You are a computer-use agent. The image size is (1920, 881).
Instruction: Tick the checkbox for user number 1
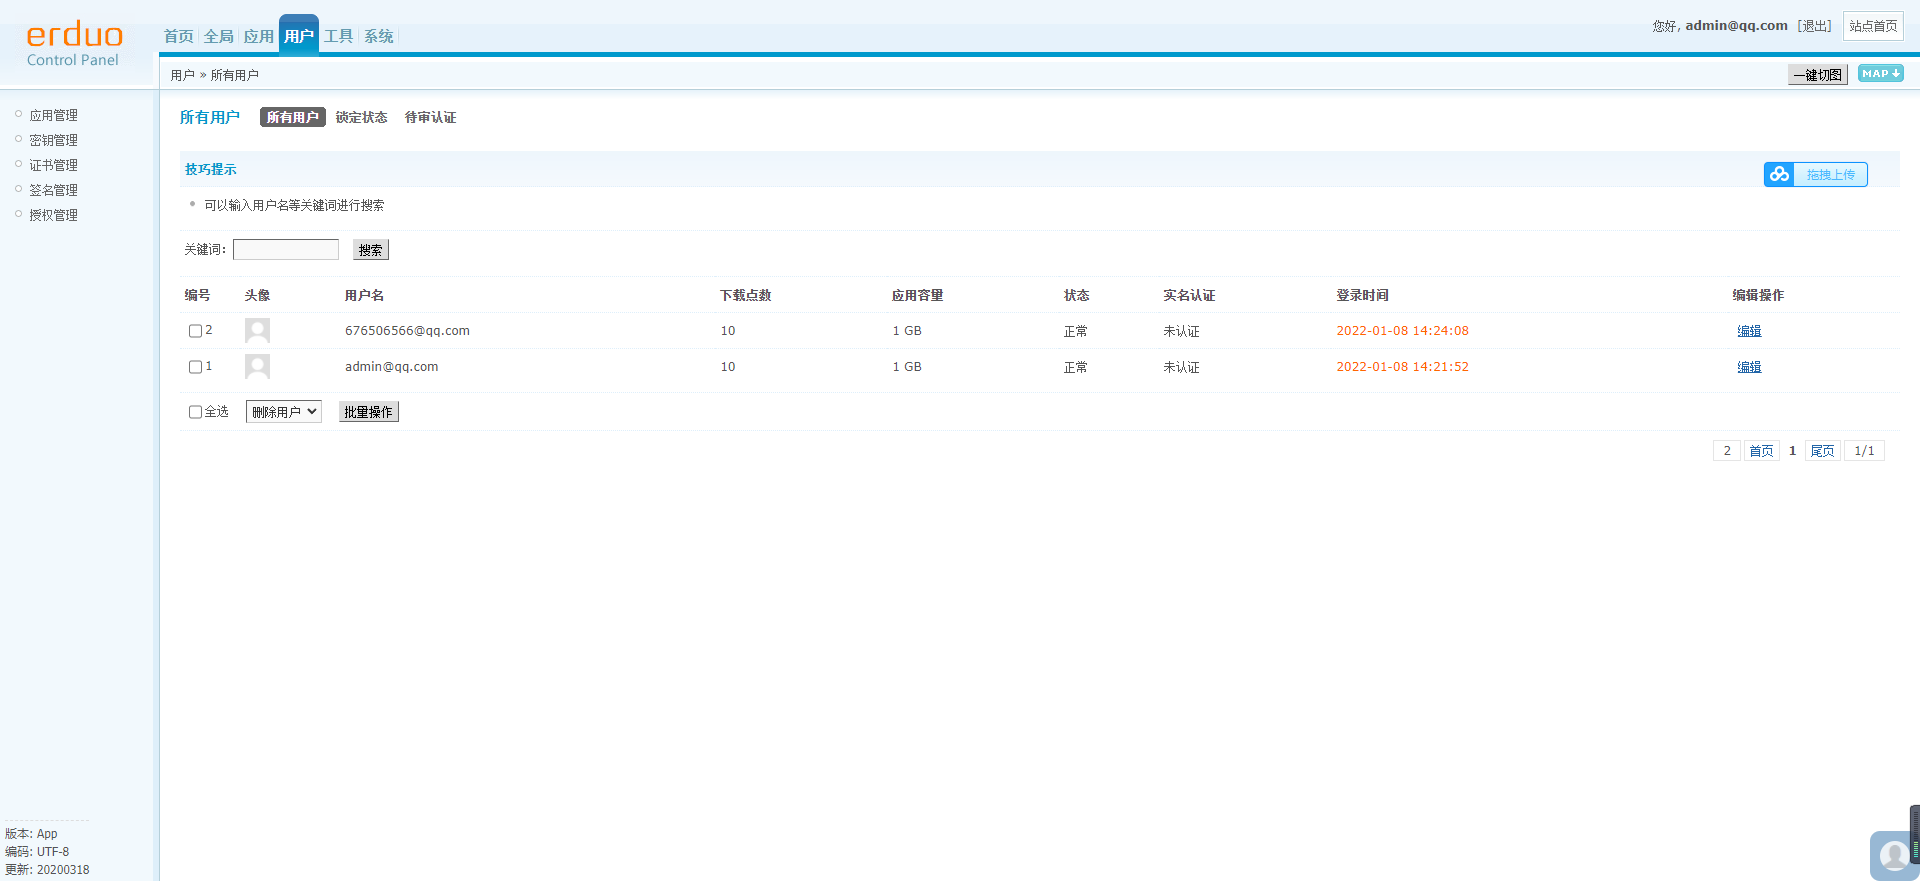click(x=195, y=367)
